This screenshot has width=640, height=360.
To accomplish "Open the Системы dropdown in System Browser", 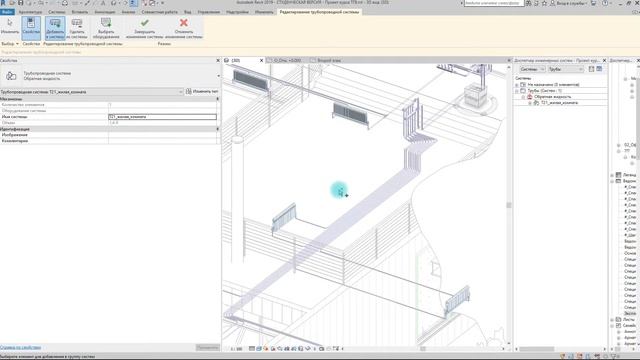I will coord(532,69).
